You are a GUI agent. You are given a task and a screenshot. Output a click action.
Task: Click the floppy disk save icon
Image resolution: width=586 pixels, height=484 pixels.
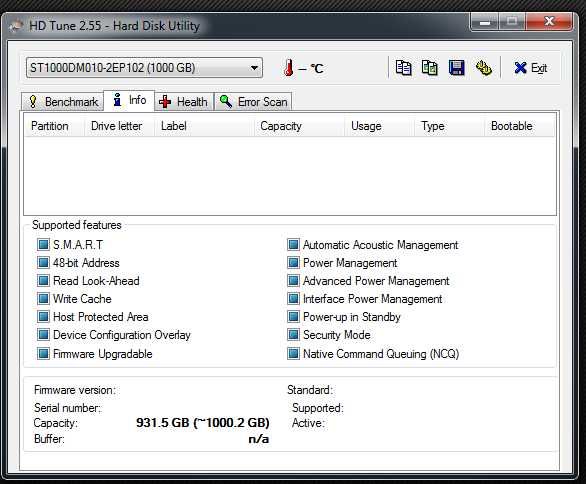click(456, 68)
